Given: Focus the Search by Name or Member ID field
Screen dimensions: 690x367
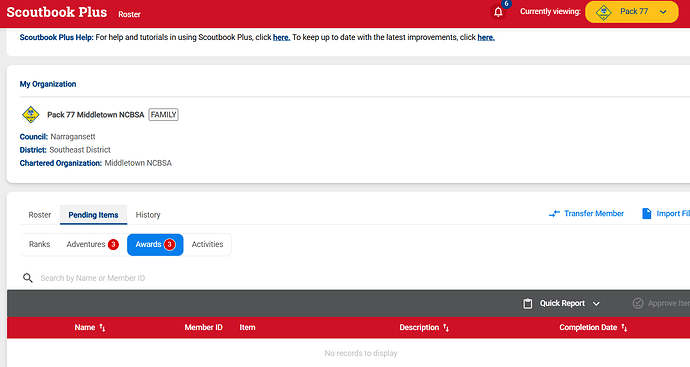Looking at the screenshot, I should pyautogui.click(x=176, y=278).
